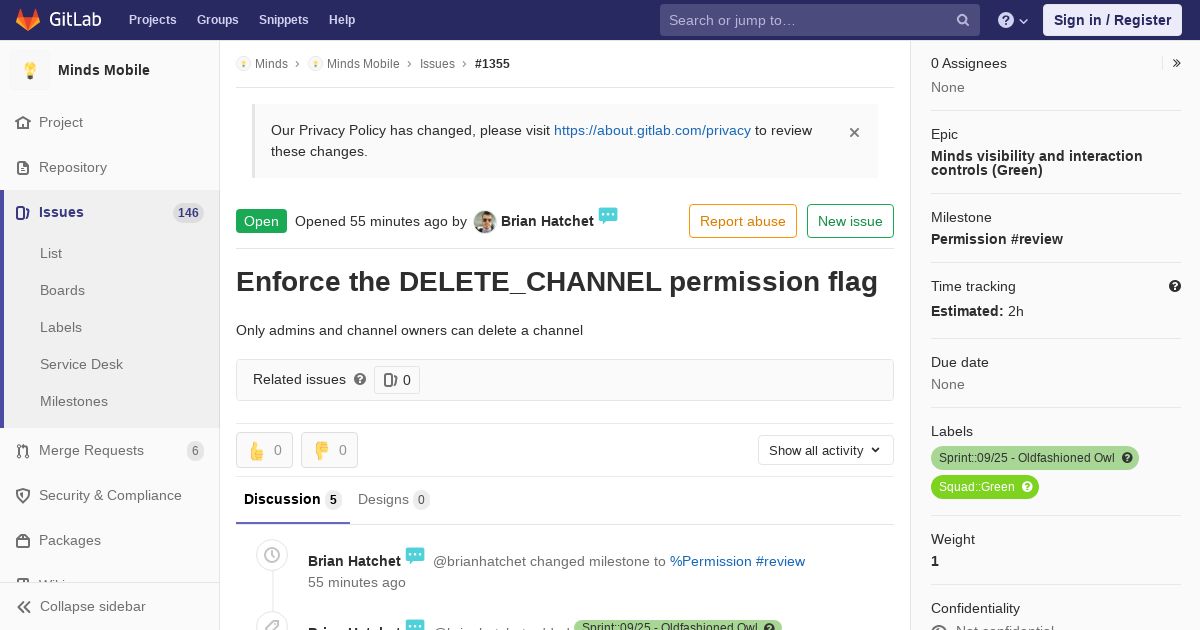Switch to Discussion tab
This screenshot has height=630, width=1200.
293,499
